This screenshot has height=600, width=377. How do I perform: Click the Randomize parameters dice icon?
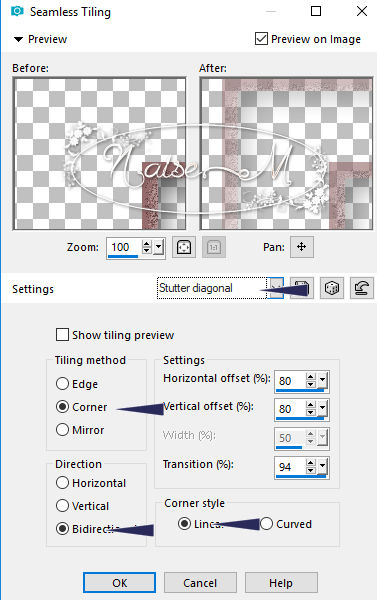pyautogui.click(x=331, y=288)
